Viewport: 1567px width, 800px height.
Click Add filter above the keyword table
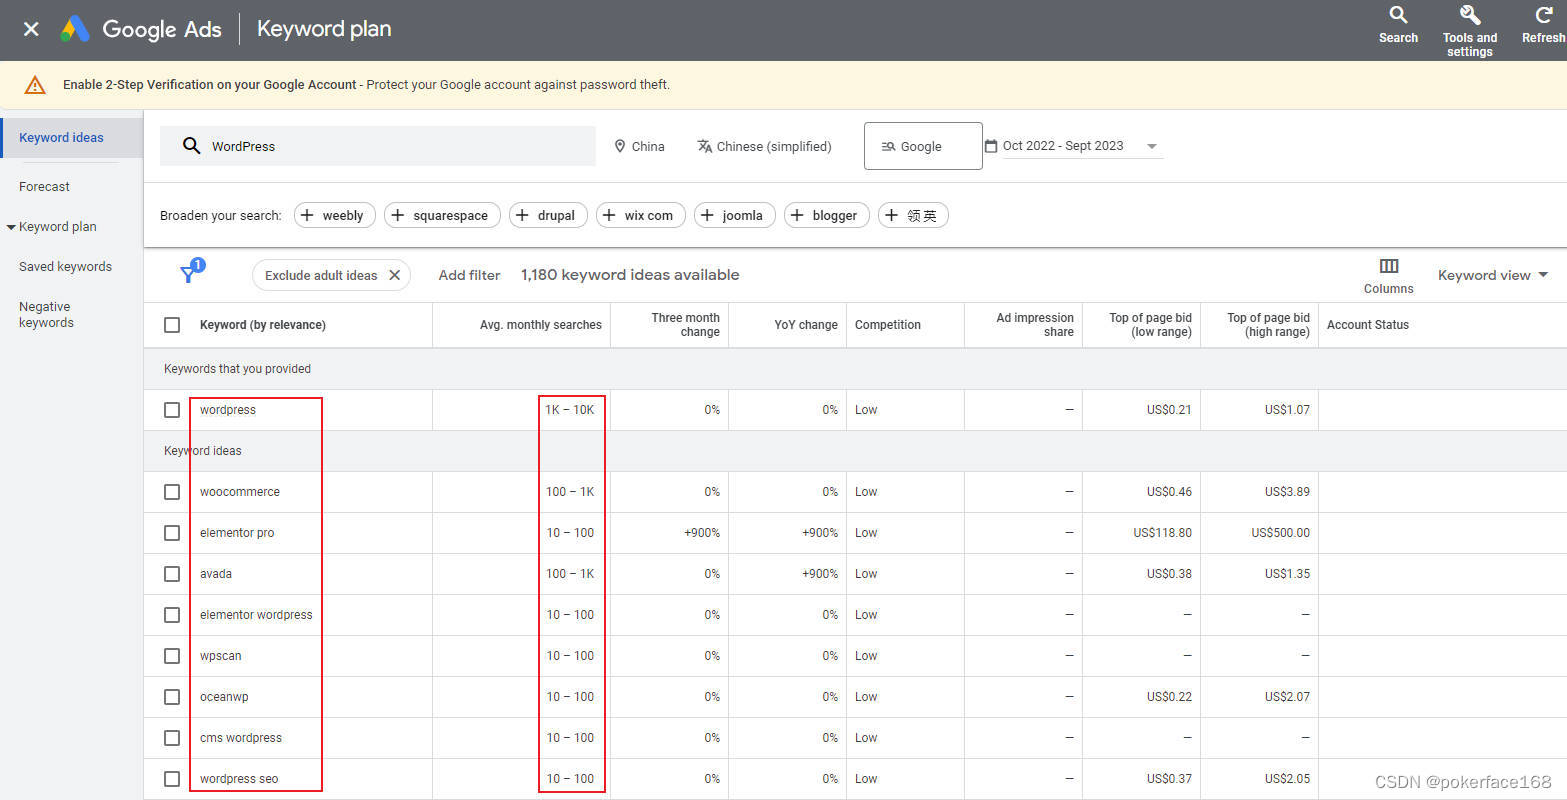(x=469, y=274)
